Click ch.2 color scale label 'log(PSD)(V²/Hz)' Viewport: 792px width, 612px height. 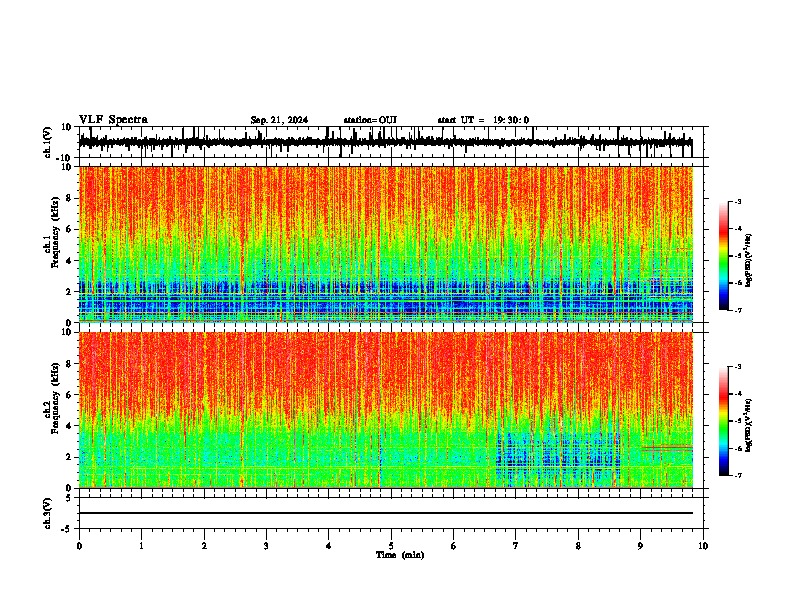click(x=749, y=426)
